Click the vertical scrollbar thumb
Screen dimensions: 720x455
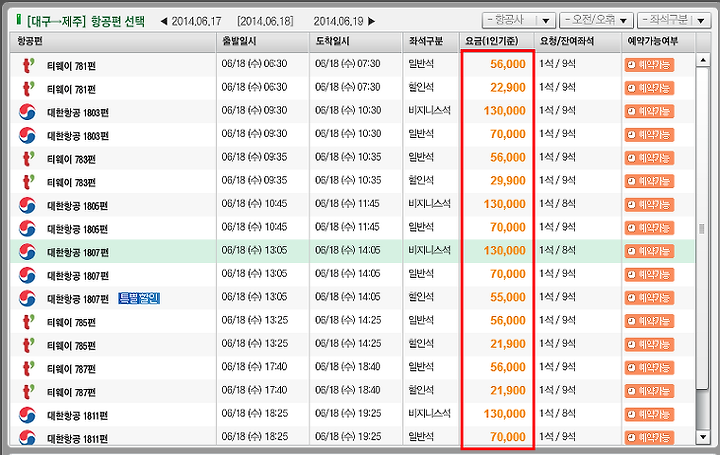[702, 228]
